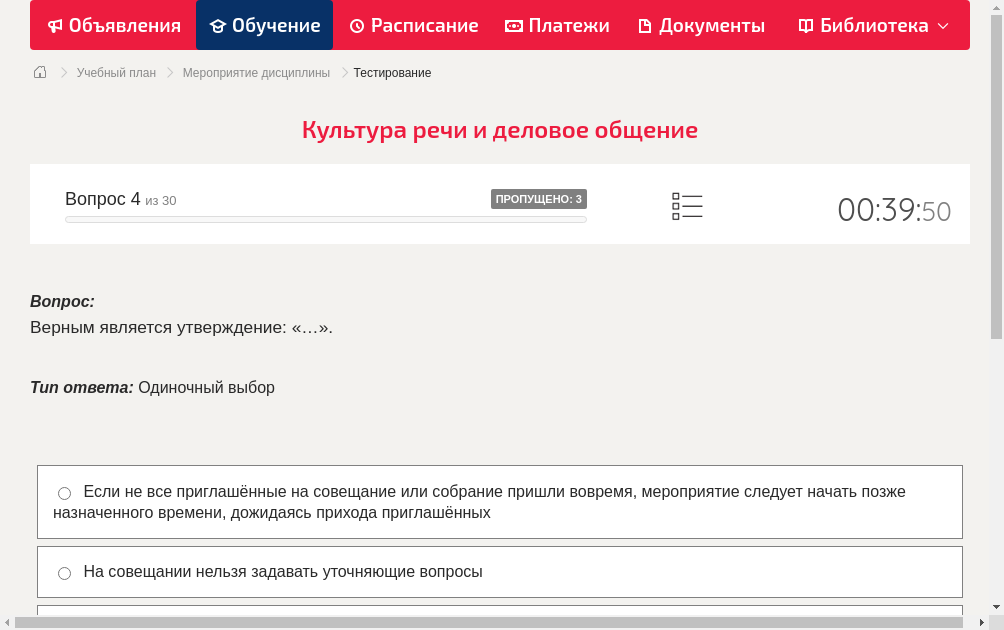Open the question navigator list icon
Image resolution: width=1004 pixels, height=630 pixels.
coord(687,206)
